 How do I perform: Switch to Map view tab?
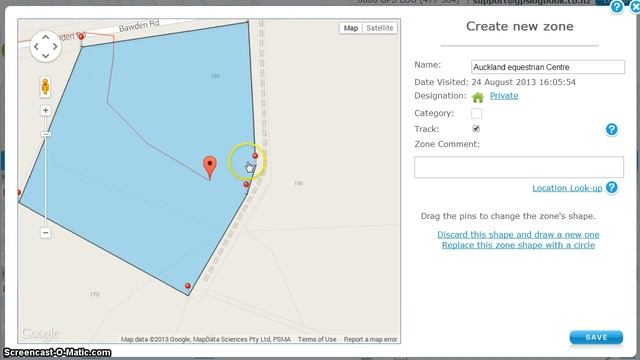pos(350,28)
